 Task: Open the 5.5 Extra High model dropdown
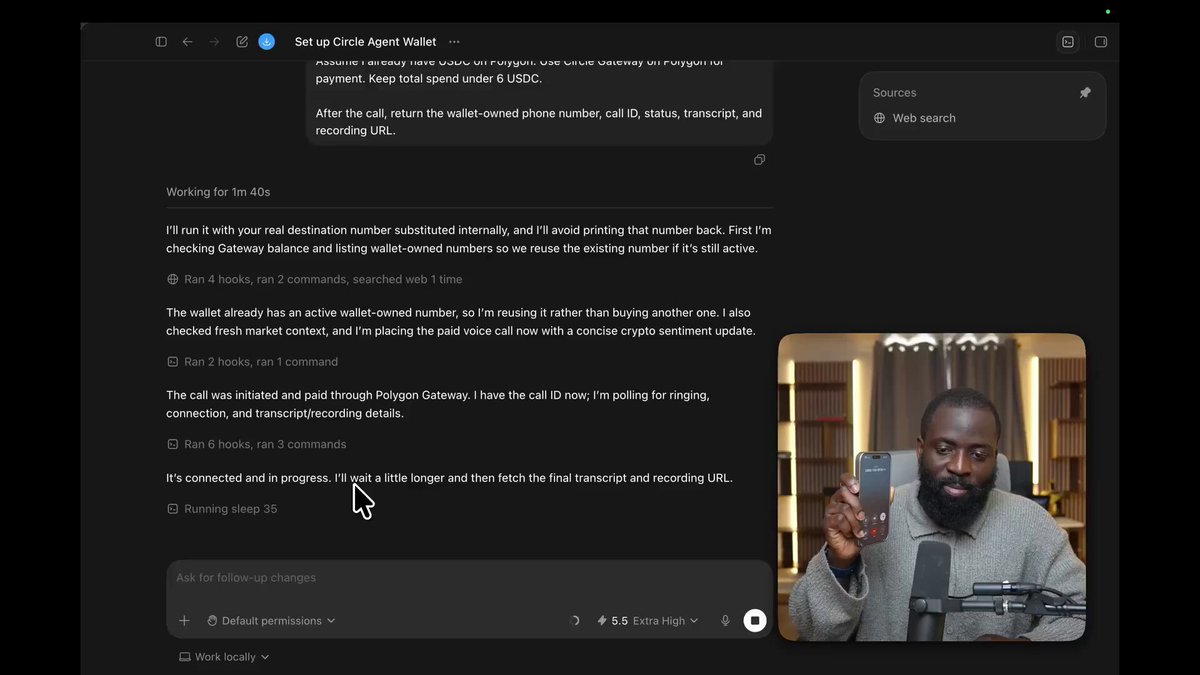pyautogui.click(x=647, y=621)
